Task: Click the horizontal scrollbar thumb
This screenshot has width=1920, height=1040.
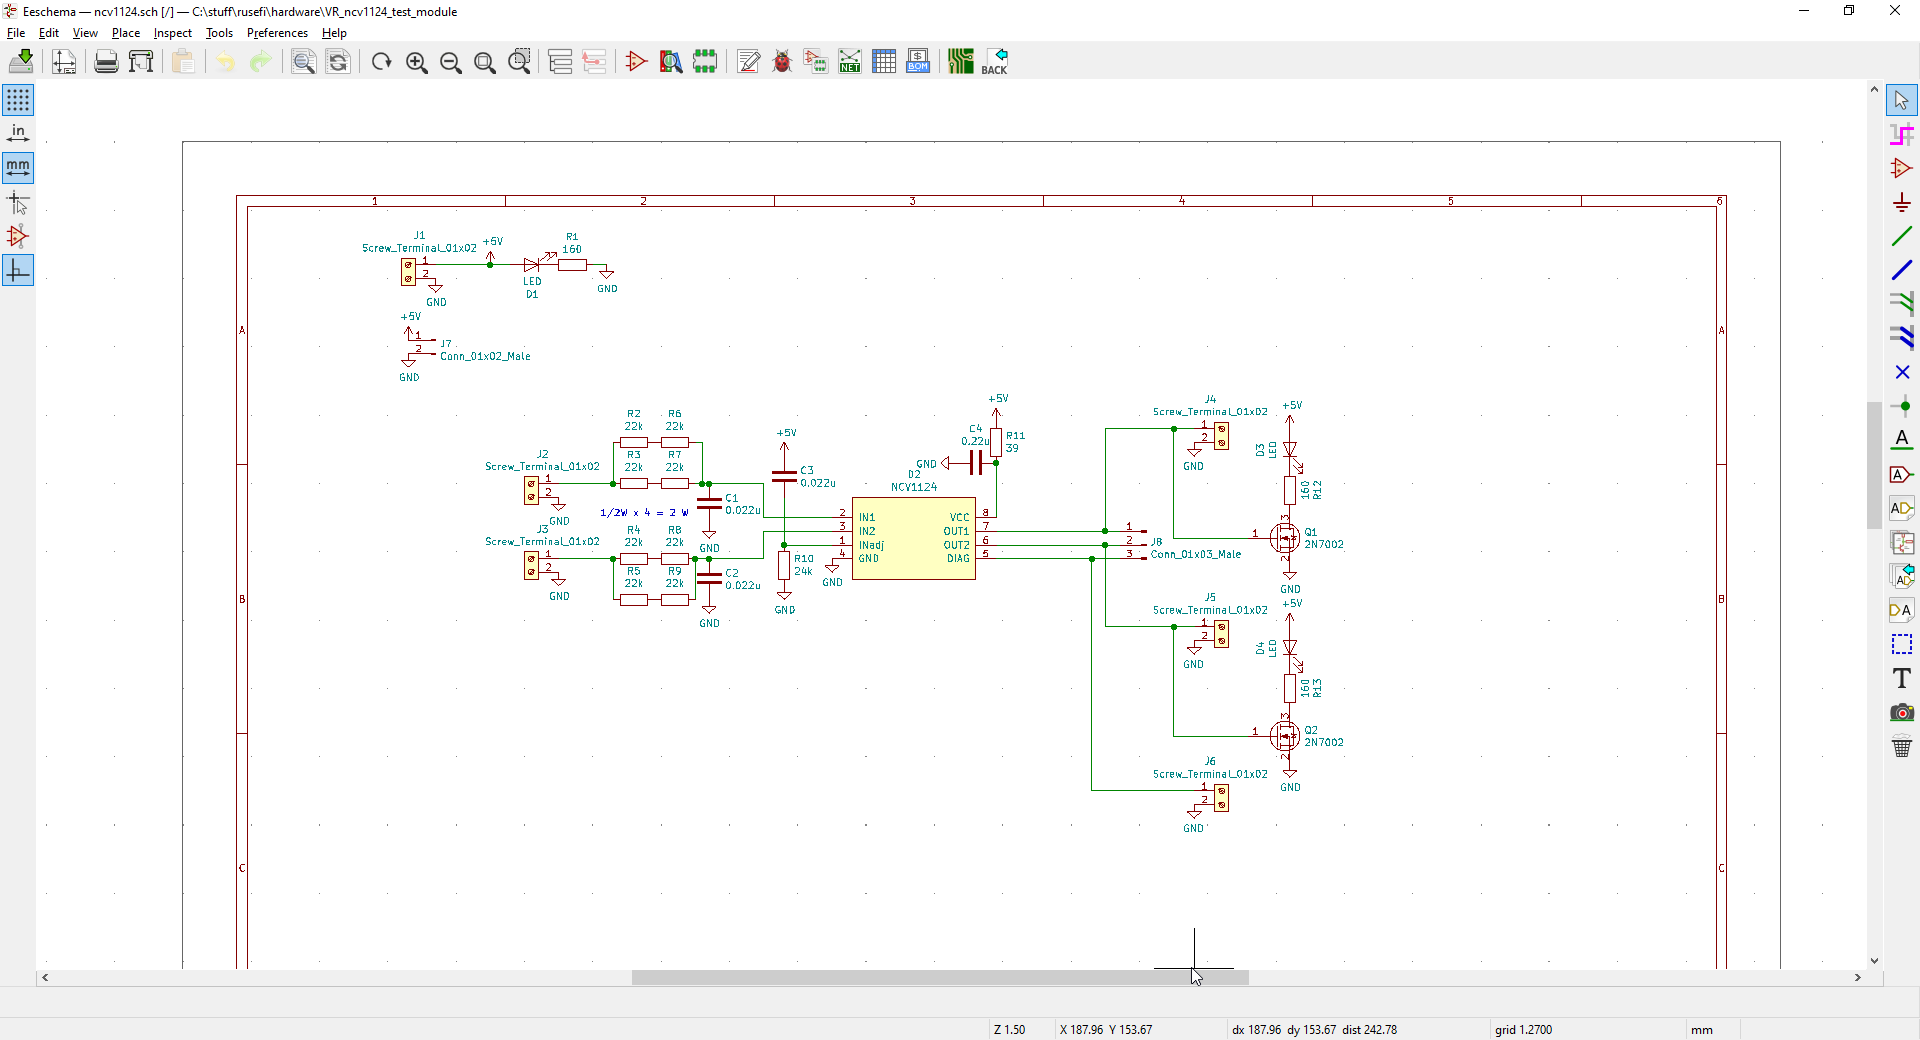Action: (x=940, y=978)
